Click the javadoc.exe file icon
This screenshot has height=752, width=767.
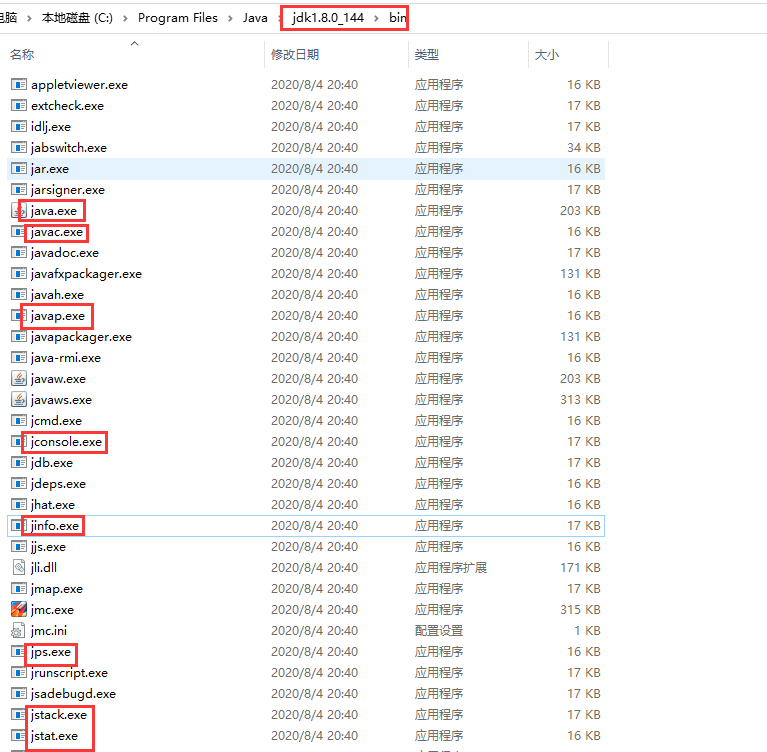pyautogui.click(x=19, y=253)
